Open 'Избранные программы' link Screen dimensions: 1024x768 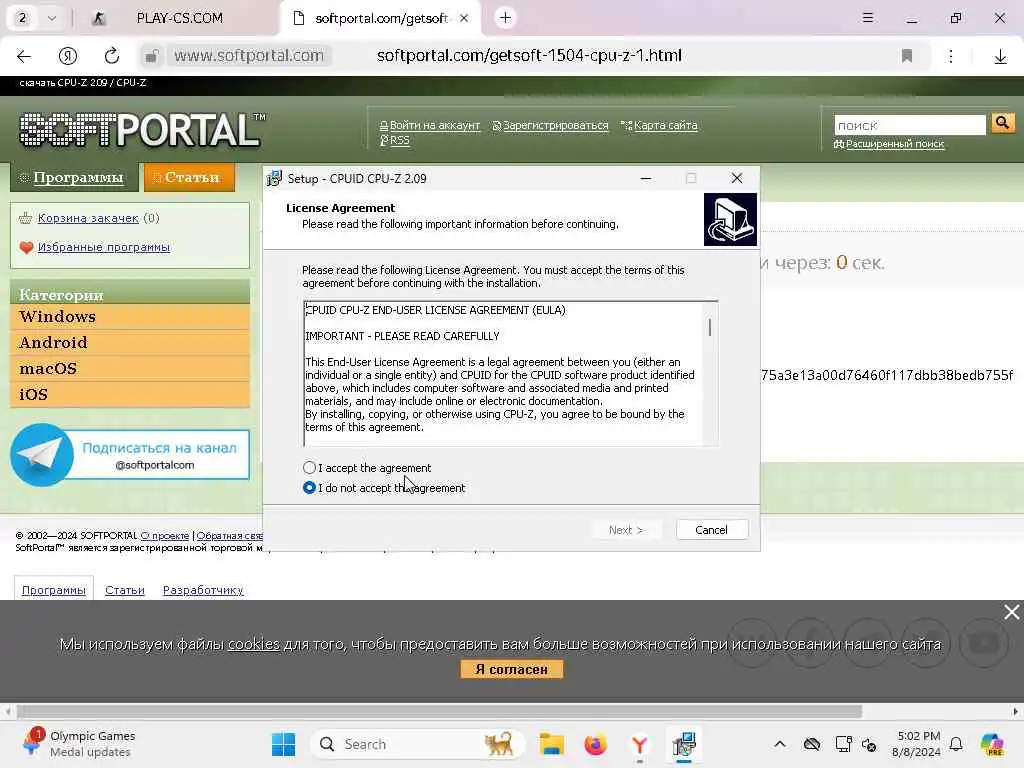[104, 247]
